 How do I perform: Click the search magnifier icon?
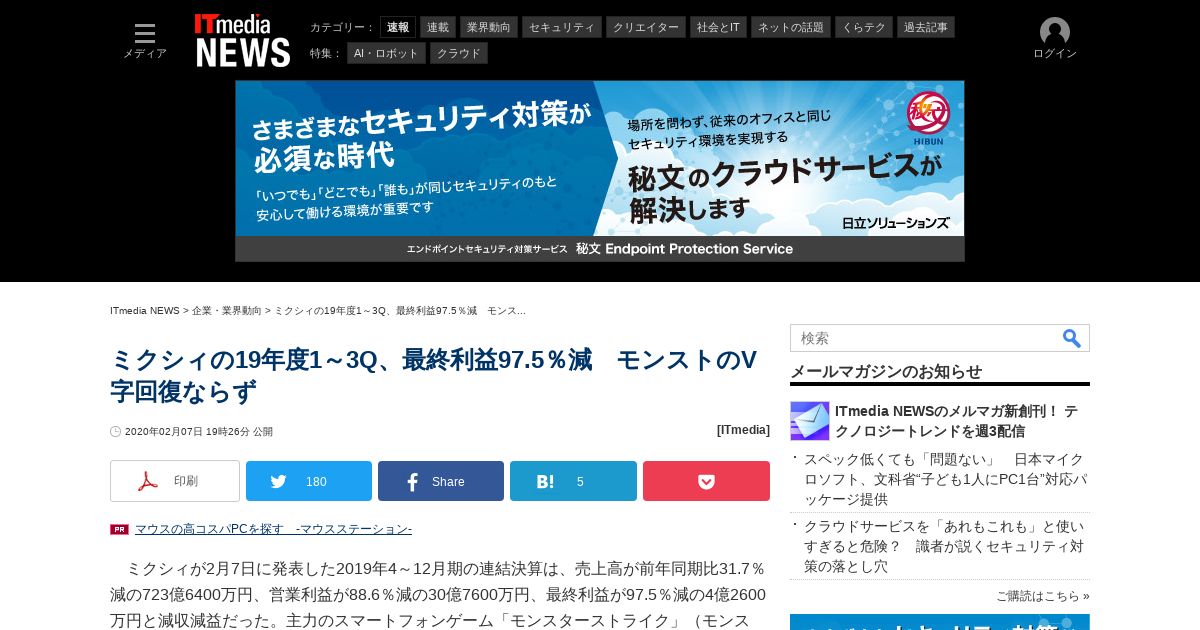click(1072, 338)
